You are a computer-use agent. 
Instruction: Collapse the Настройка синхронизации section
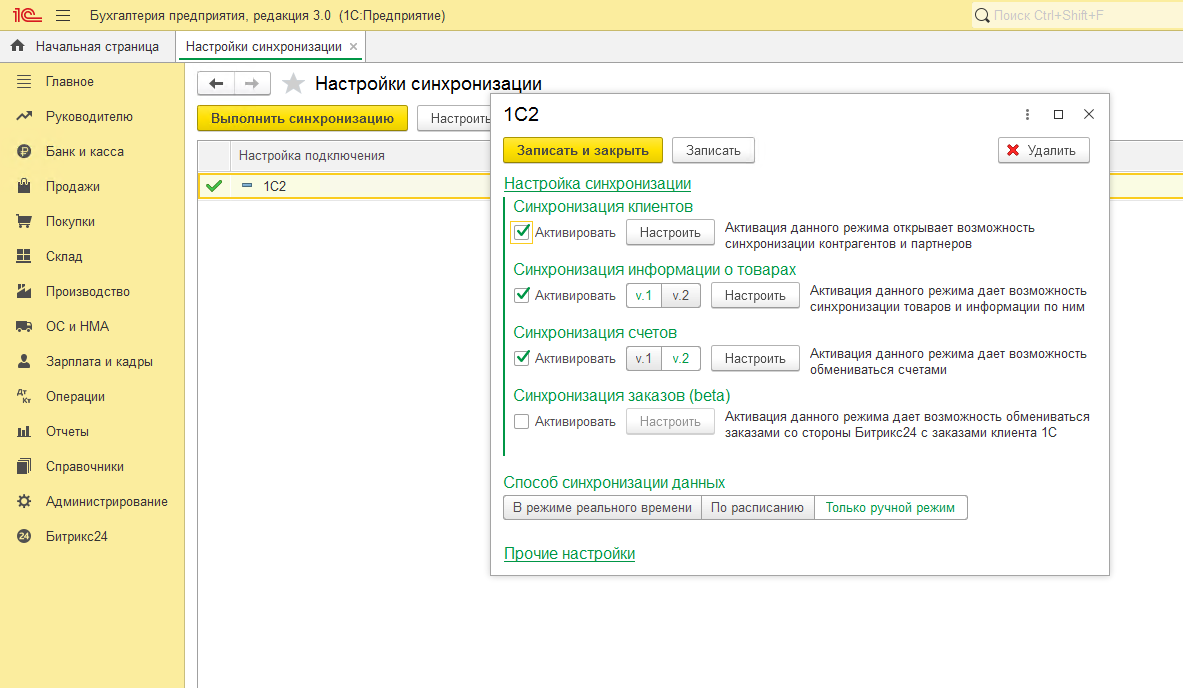click(597, 184)
